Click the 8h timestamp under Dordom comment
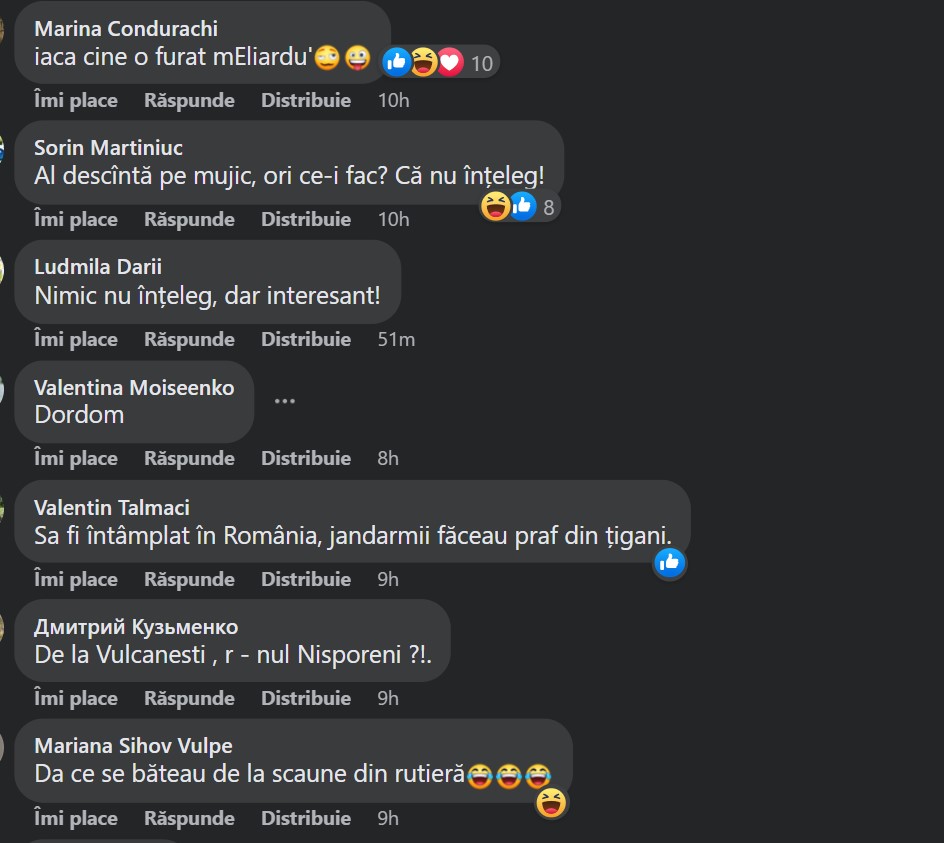 388,458
